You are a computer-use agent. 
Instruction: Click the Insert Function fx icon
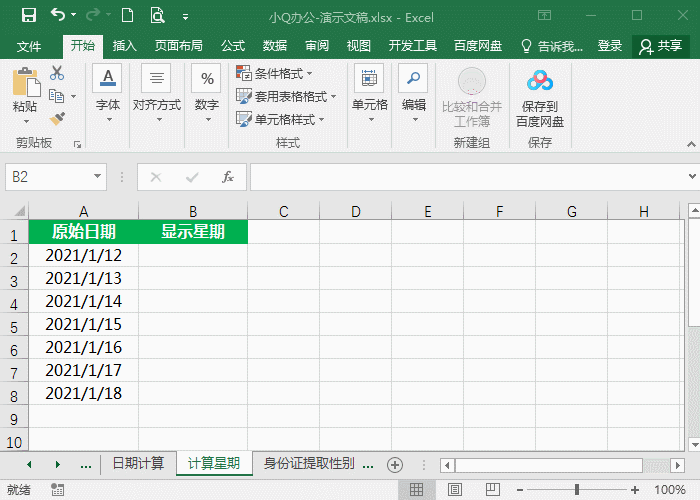click(228, 177)
